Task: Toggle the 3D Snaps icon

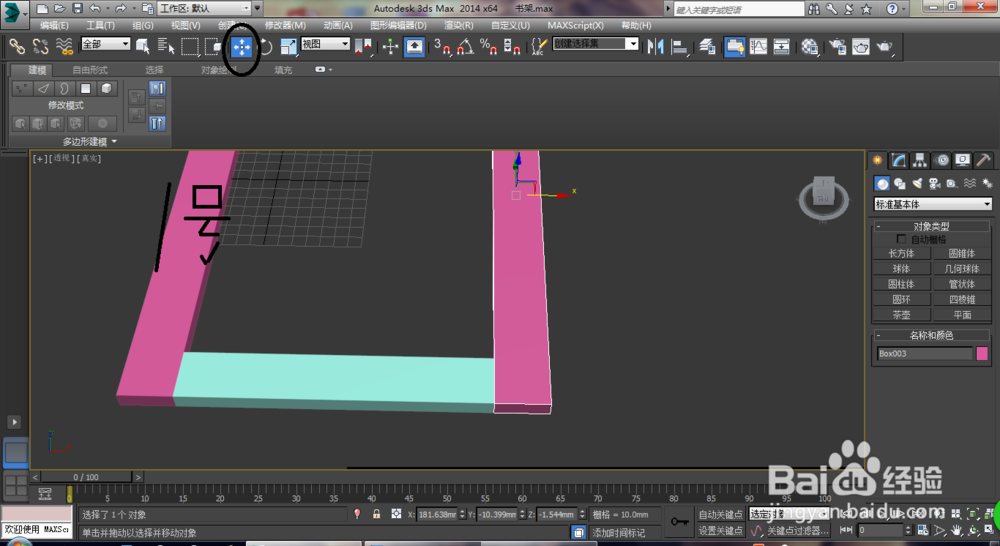Action: (441, 47)
